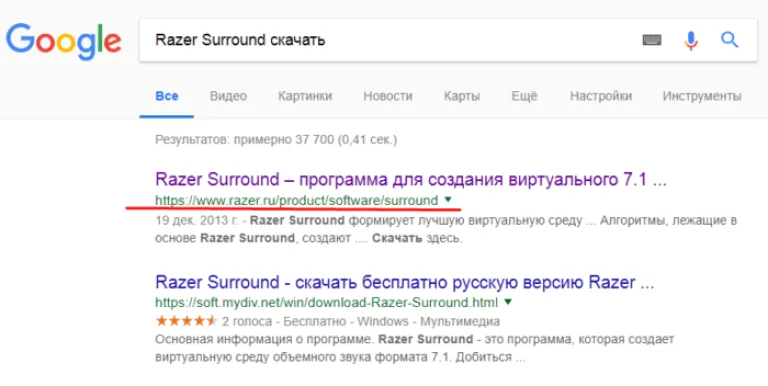This screenshot has width=768, height=386.
Task: Click the text 2 голоса
Action: [247, 322]
